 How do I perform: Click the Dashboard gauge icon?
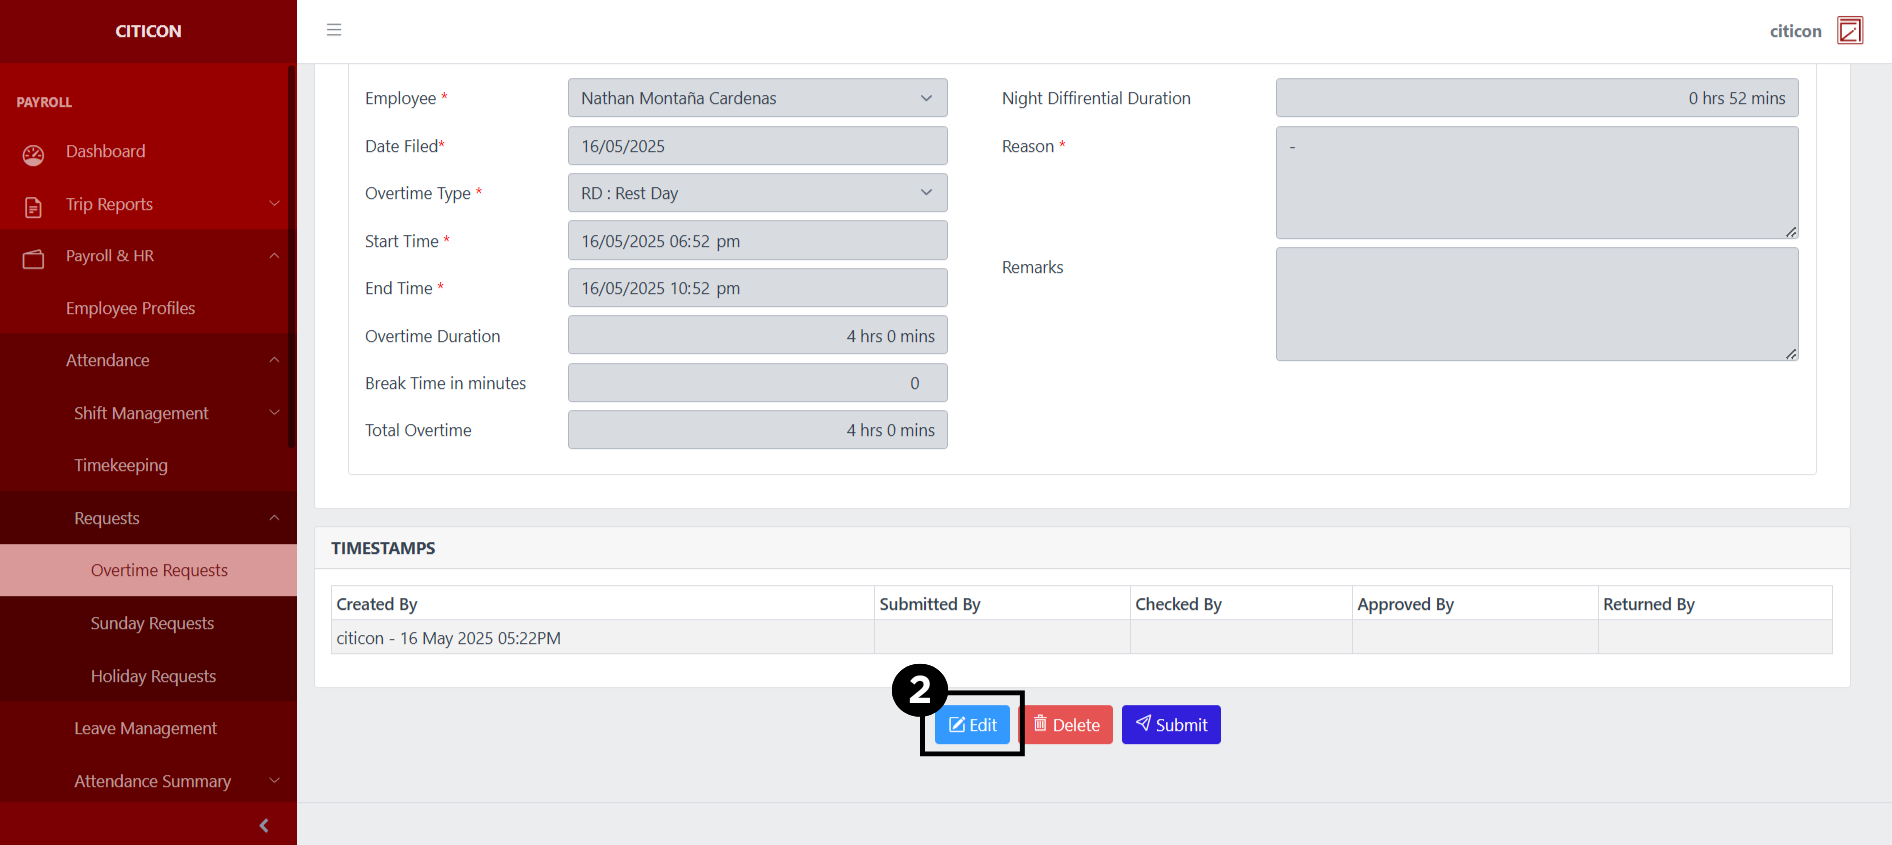click(x=33, y=154)
